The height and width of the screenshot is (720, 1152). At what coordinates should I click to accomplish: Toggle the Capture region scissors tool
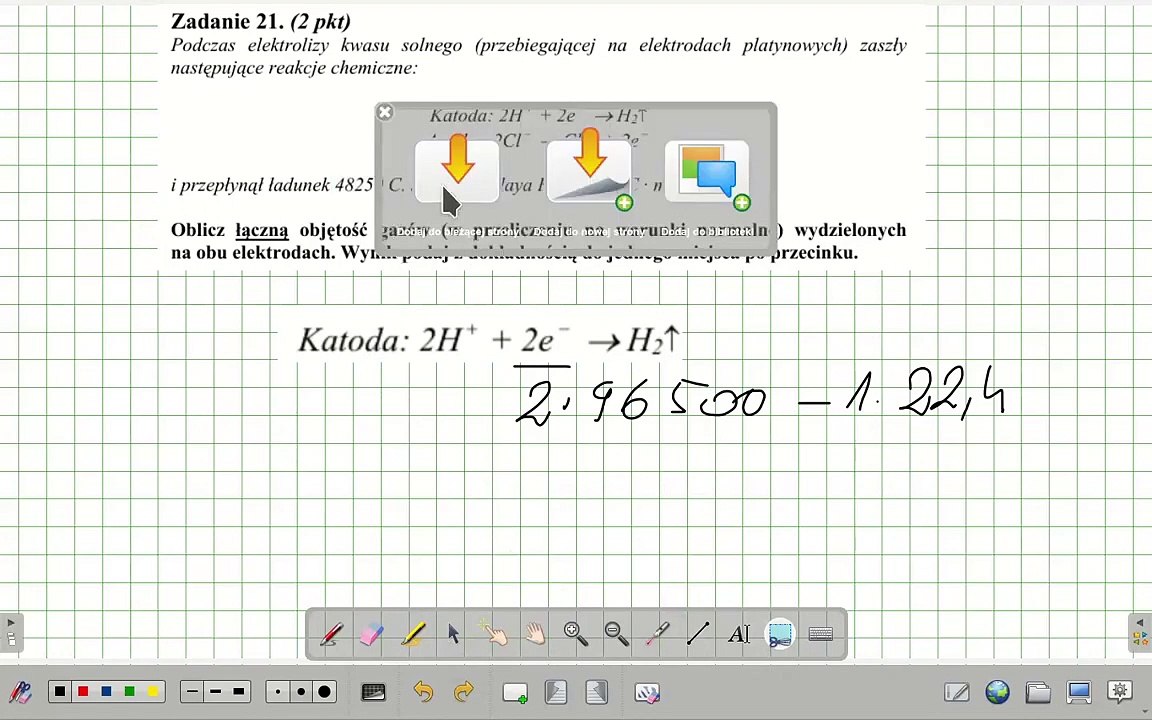coord(780,633)
